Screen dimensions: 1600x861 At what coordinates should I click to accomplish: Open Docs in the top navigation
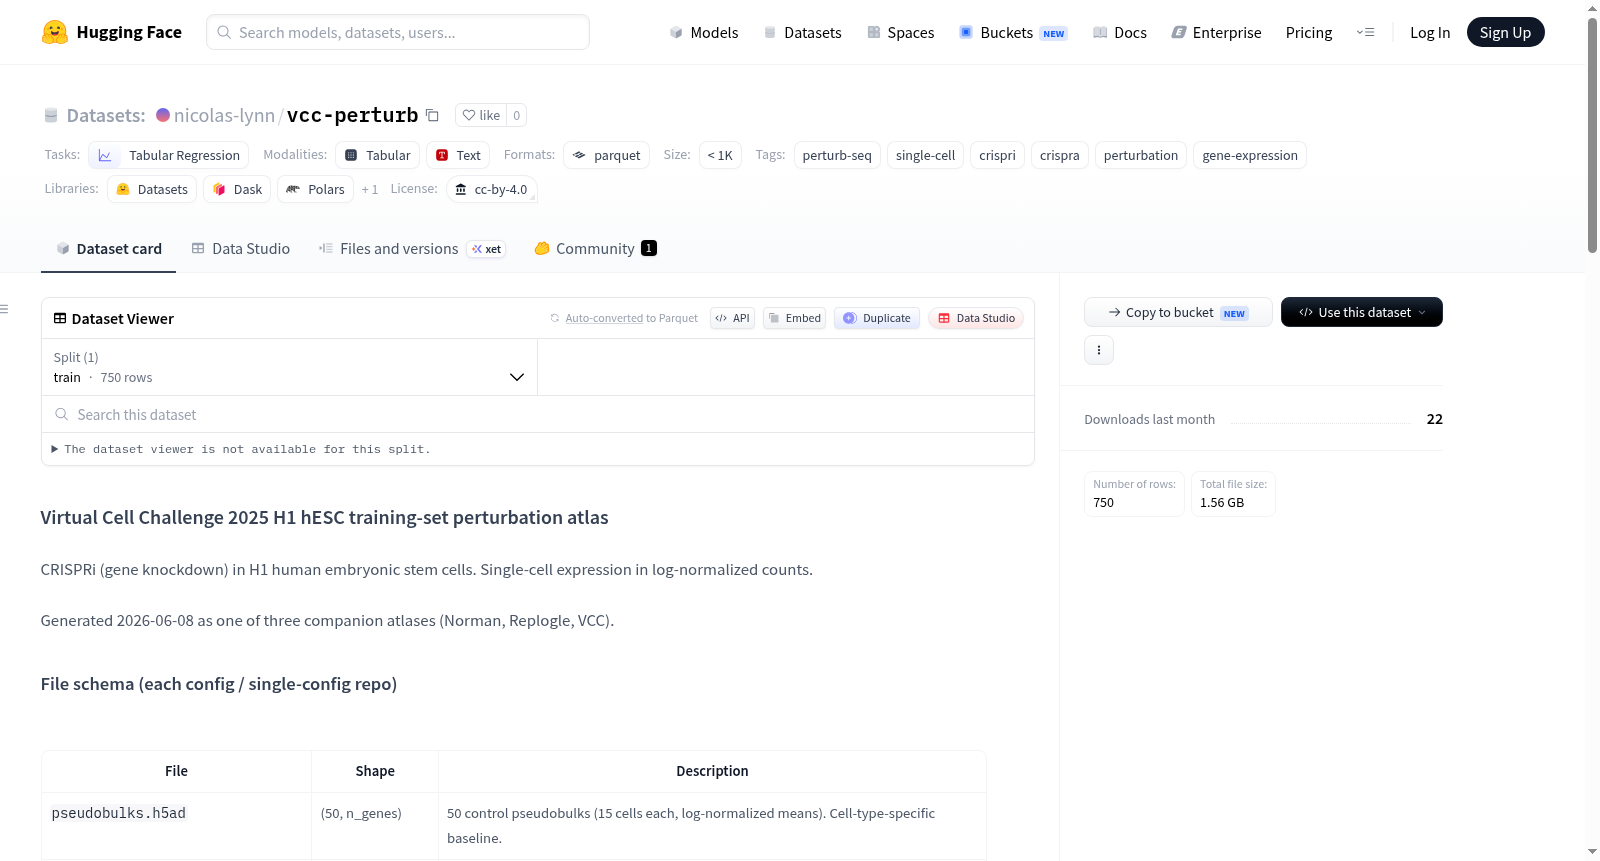click(1119, 32)
